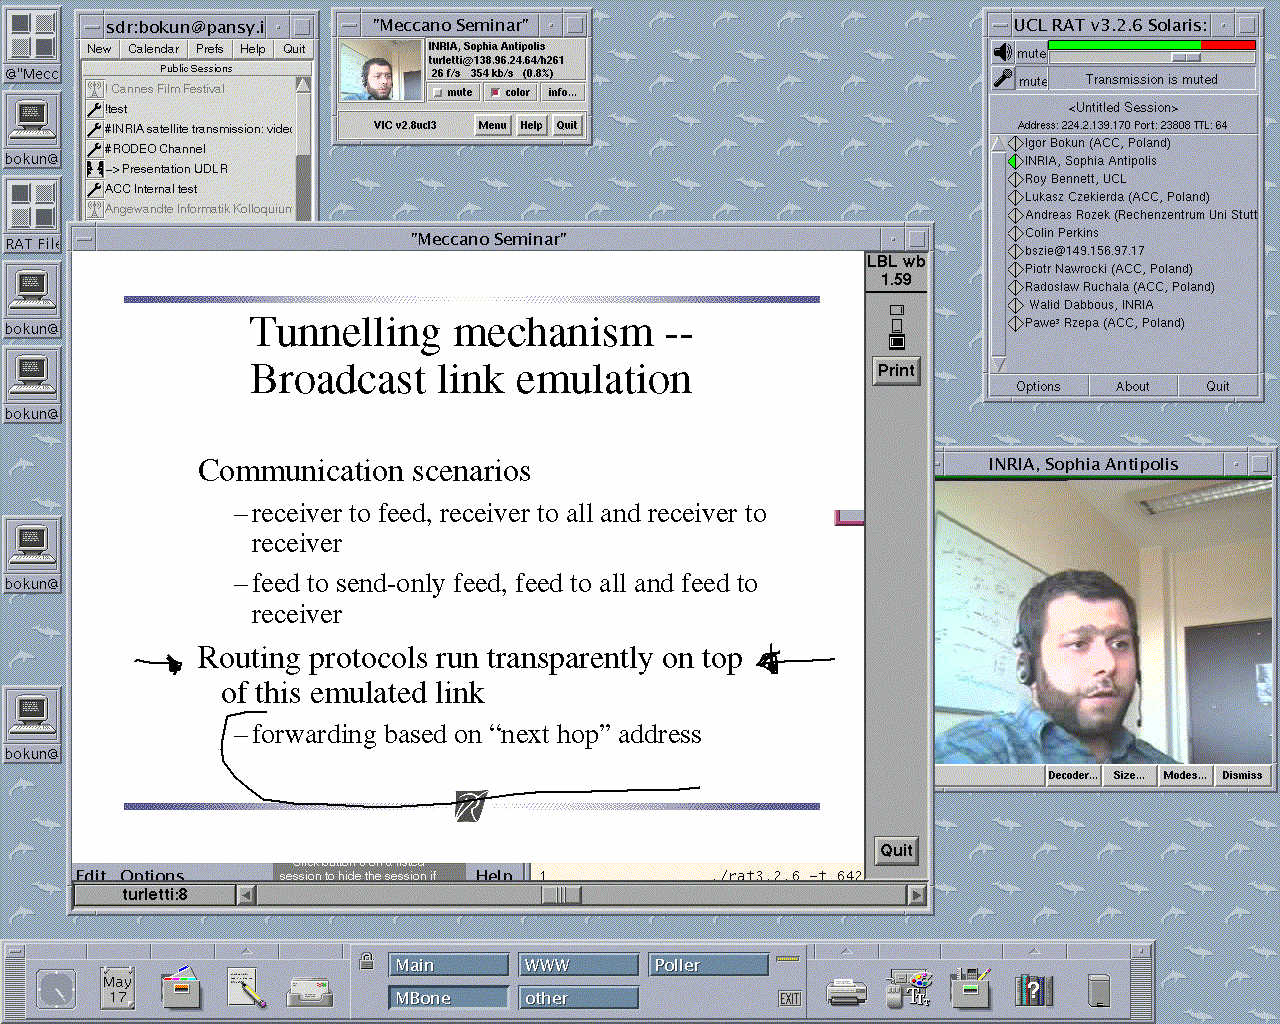Open the Prefs menu in sdr
This screenshot has height=1024, width=1280.
pos(210,49)
